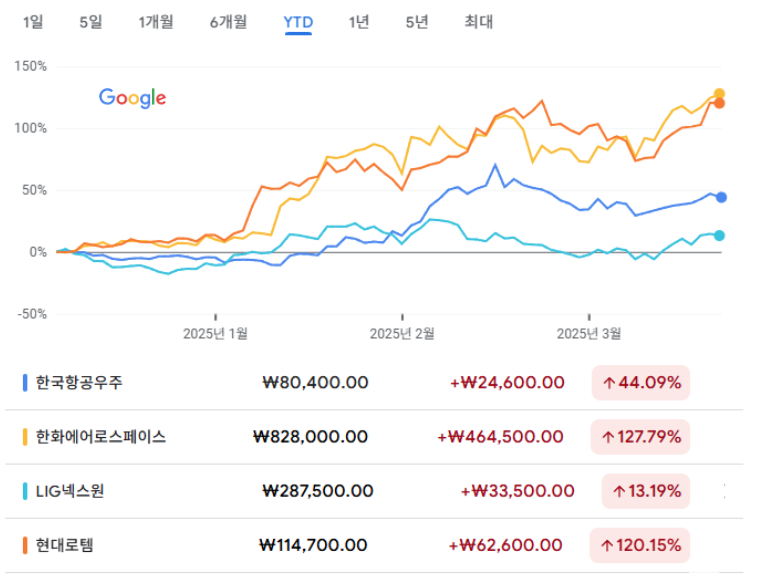The width and height of the screenshot is (766, 582).
Task: Click the blue color bar beside 한국항공우주
Action: pyautogui.click(x=25, y=382)
